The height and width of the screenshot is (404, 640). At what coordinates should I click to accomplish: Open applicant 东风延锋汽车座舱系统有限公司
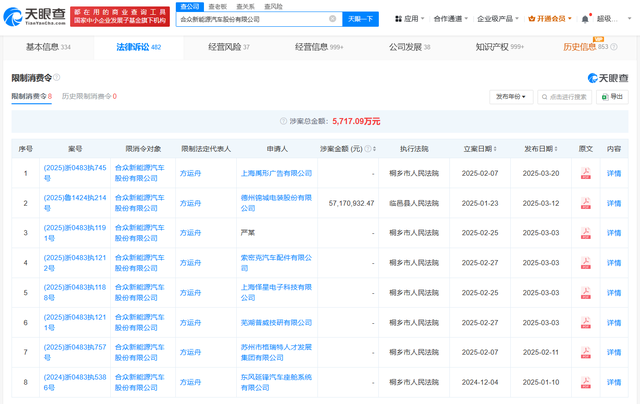tap(276, 382)
